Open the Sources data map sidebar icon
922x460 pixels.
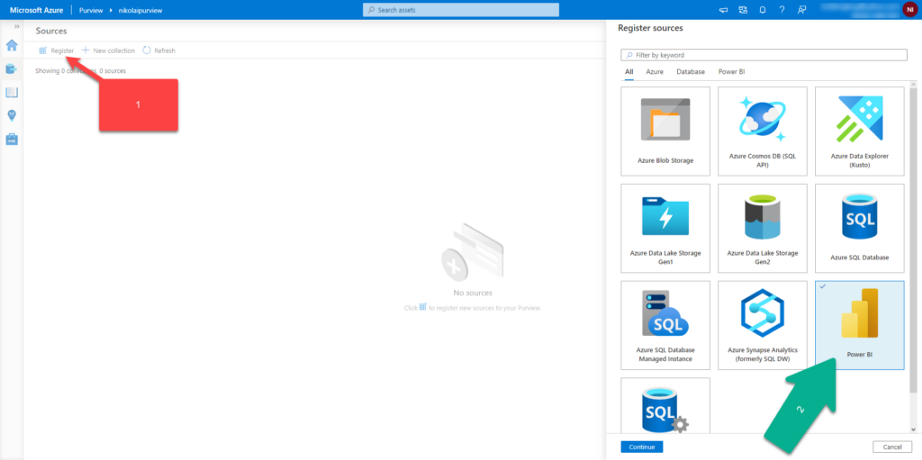(11, 69)
